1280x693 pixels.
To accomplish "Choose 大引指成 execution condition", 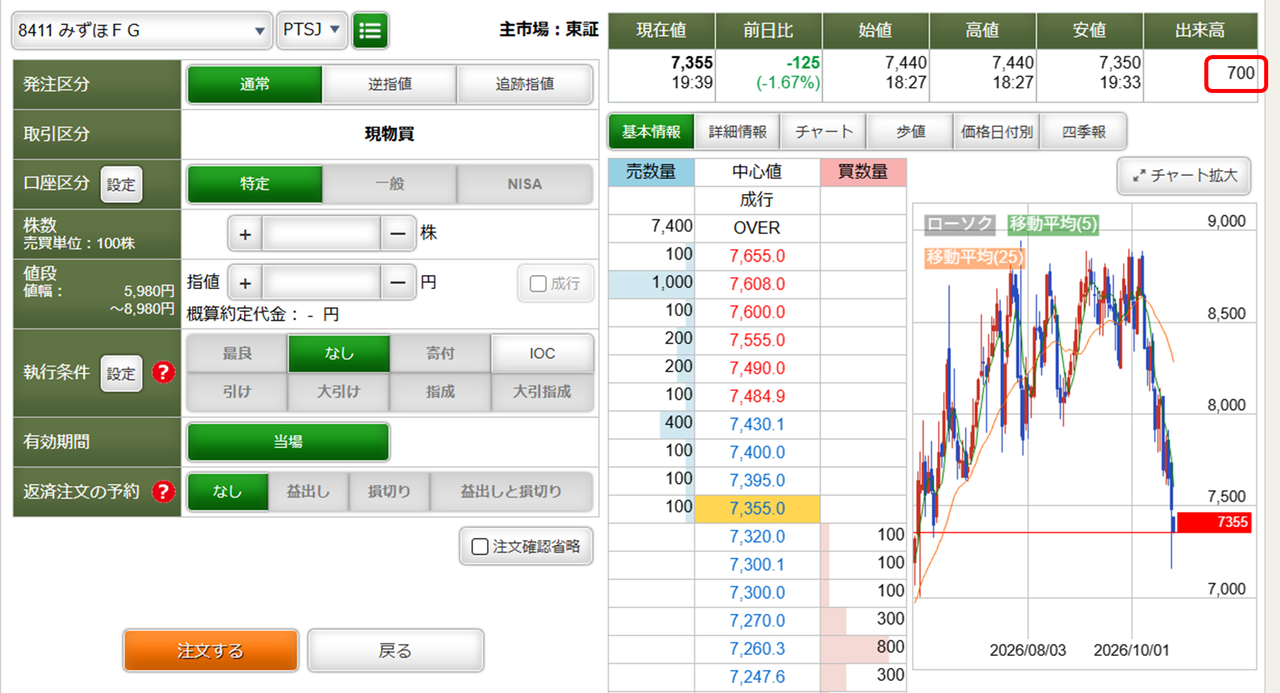I will point(542,391).
